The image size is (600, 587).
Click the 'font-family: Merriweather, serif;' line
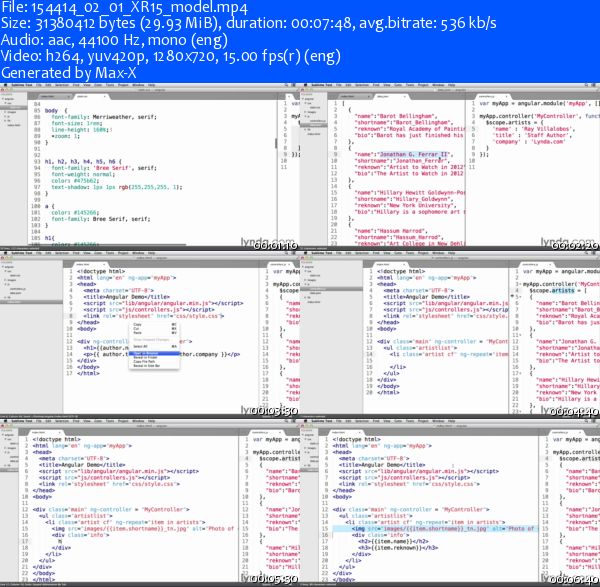click(104, 117)
